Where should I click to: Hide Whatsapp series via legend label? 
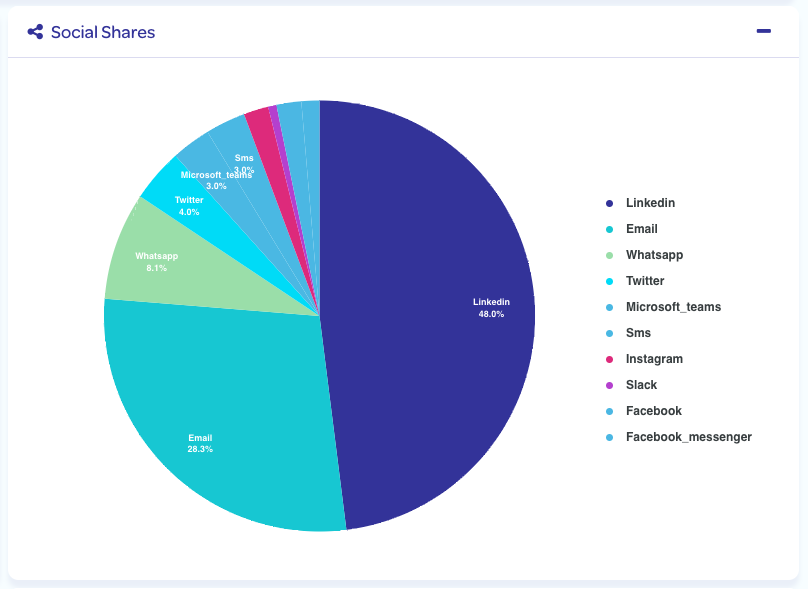click(654, 255)
